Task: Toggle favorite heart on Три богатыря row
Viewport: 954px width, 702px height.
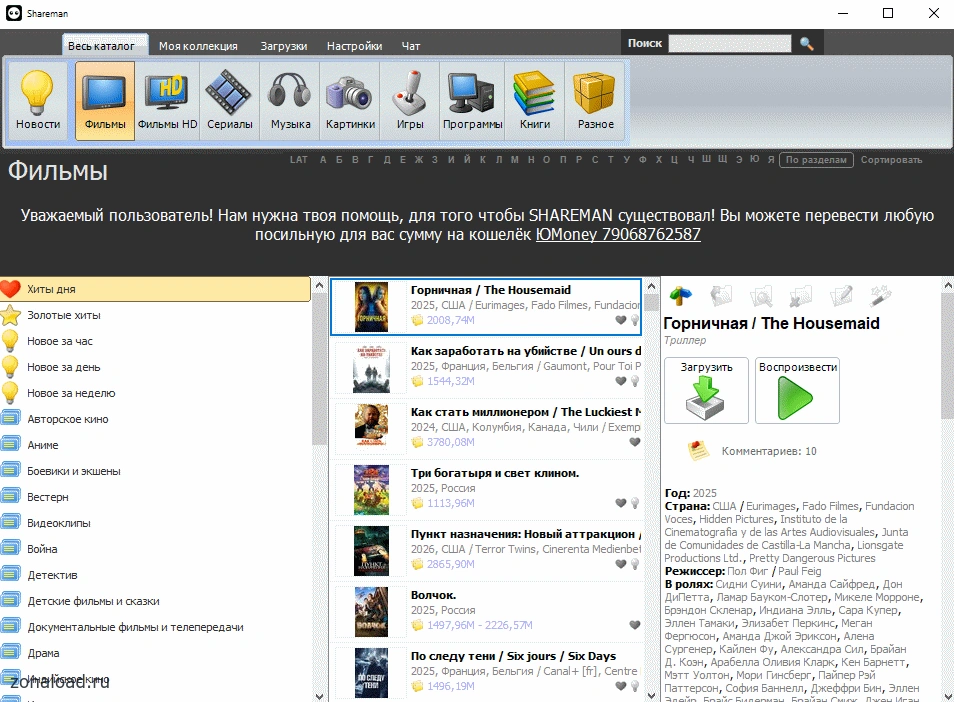Action: (621, 503)
